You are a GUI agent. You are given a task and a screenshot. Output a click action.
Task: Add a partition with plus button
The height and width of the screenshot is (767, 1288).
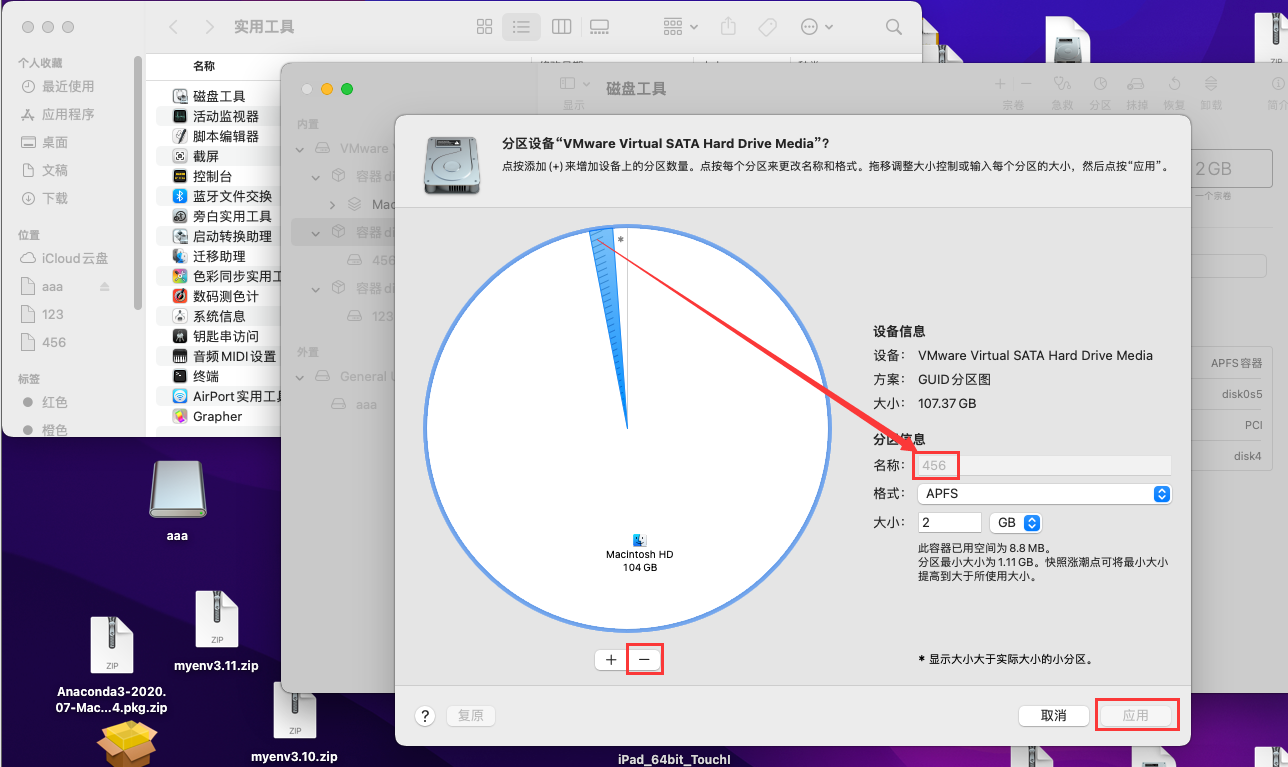click(x=611, y=660)
